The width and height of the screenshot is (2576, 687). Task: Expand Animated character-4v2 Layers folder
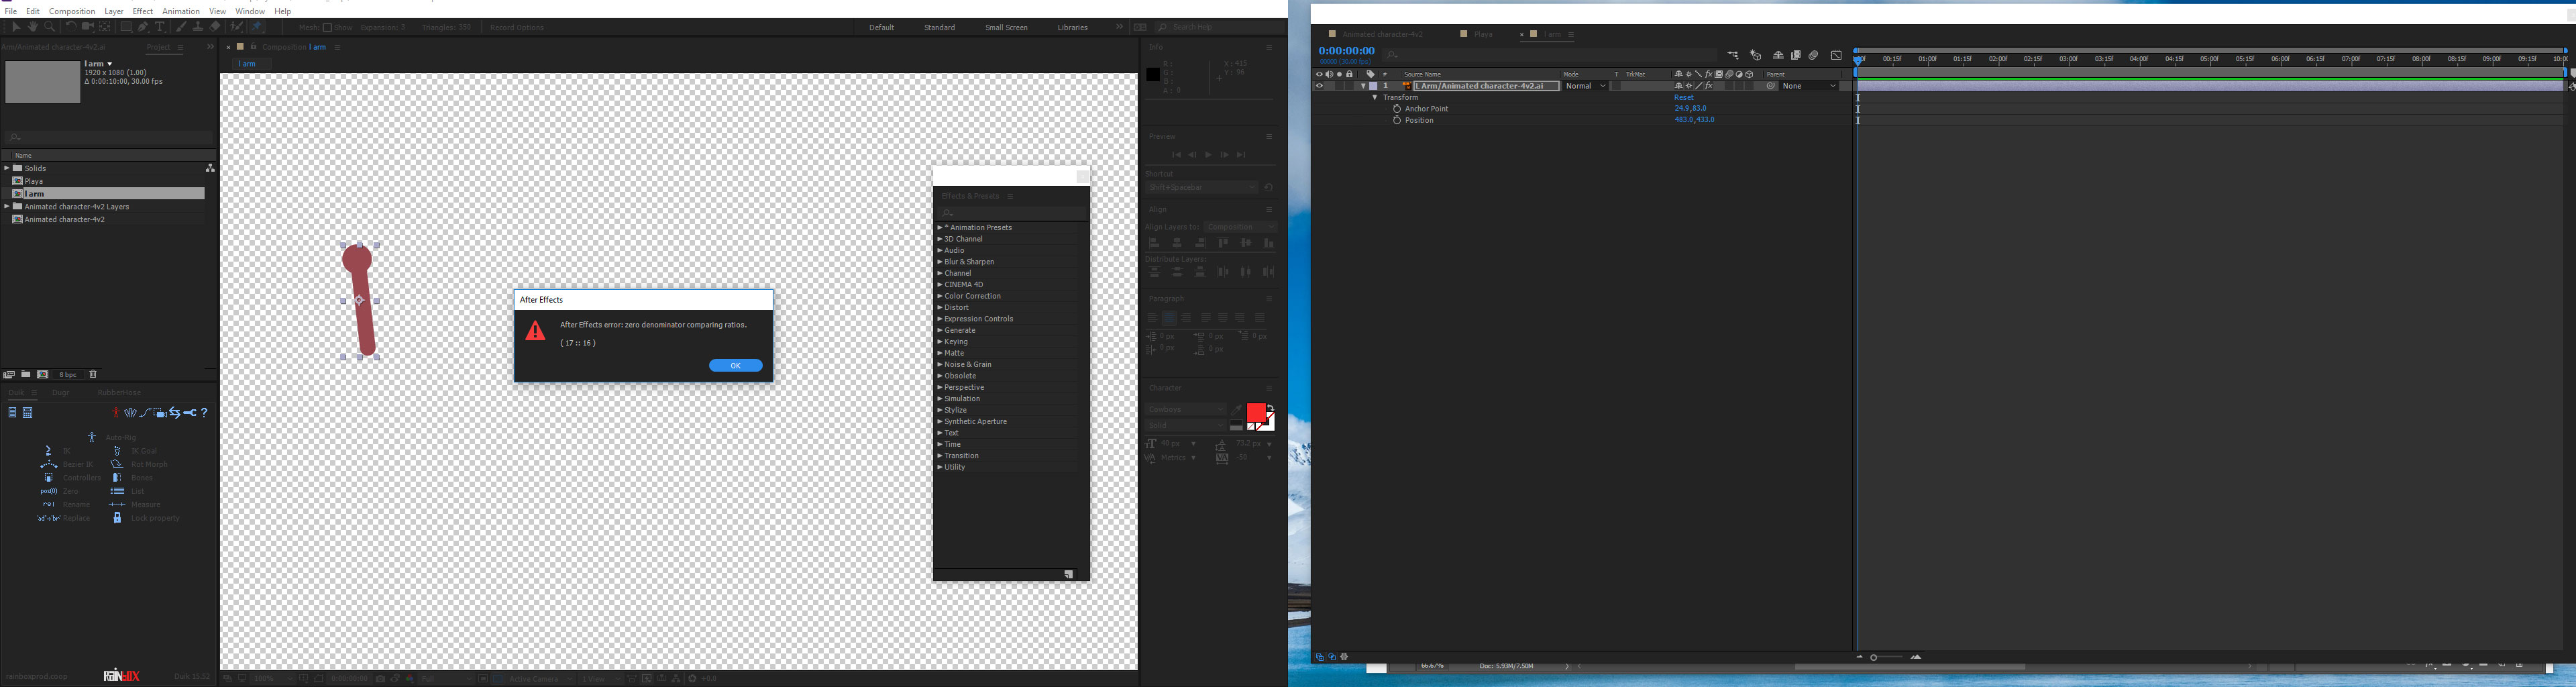click(x=7, y=207)
